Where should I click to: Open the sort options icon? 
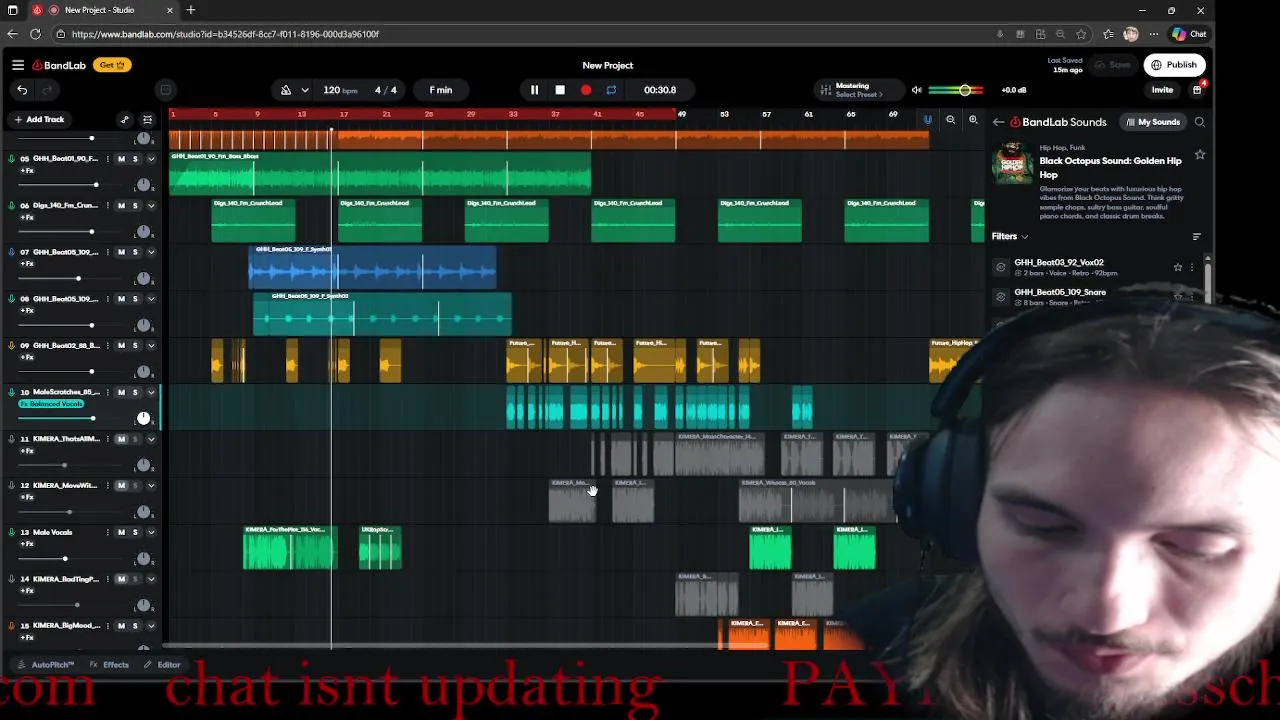pyautogui.click(x=1196, y=236)
